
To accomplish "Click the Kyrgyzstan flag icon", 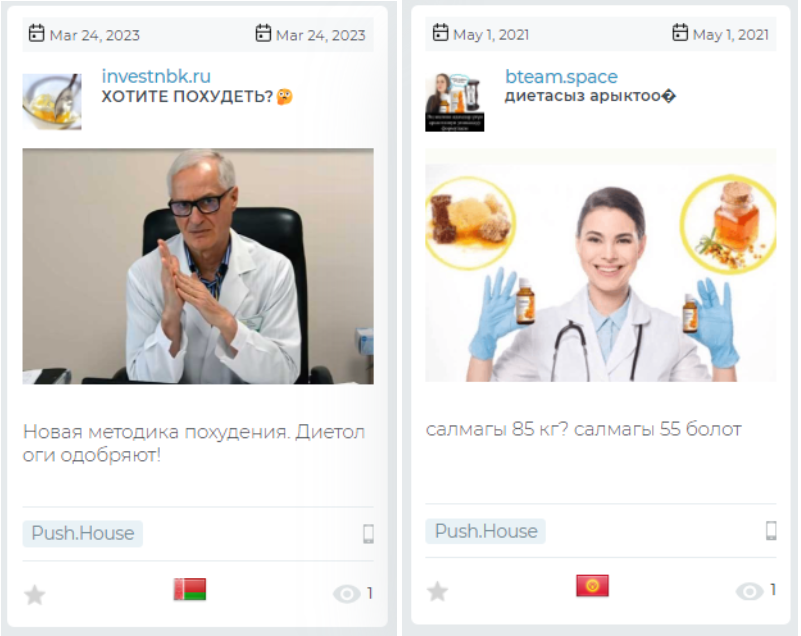I will pos(593,585).
